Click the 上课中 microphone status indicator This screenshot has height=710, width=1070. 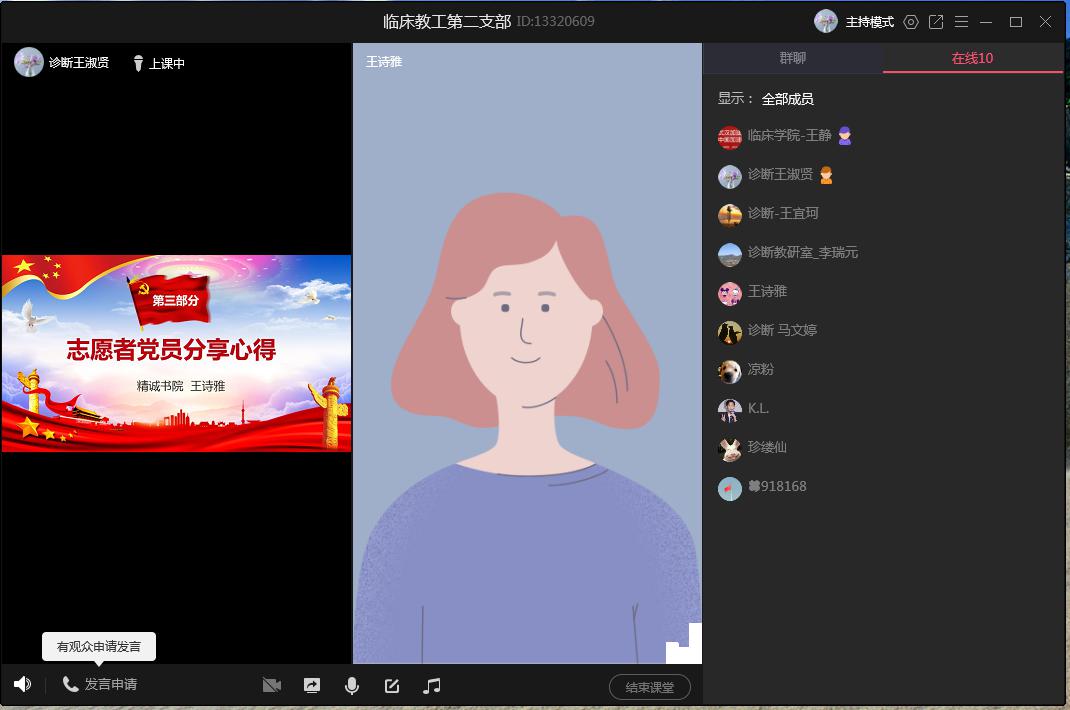159,63
